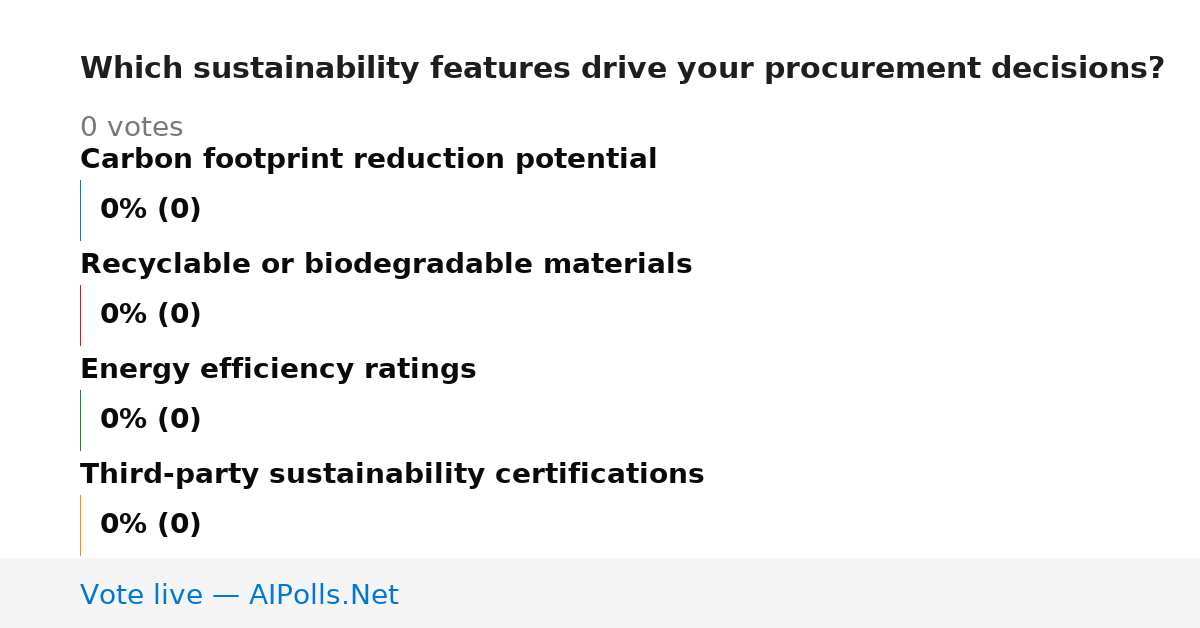Screen dimensions: 1200x628
Task: Click the blue Carbon footprint result bar
Action: click(80, 210)
